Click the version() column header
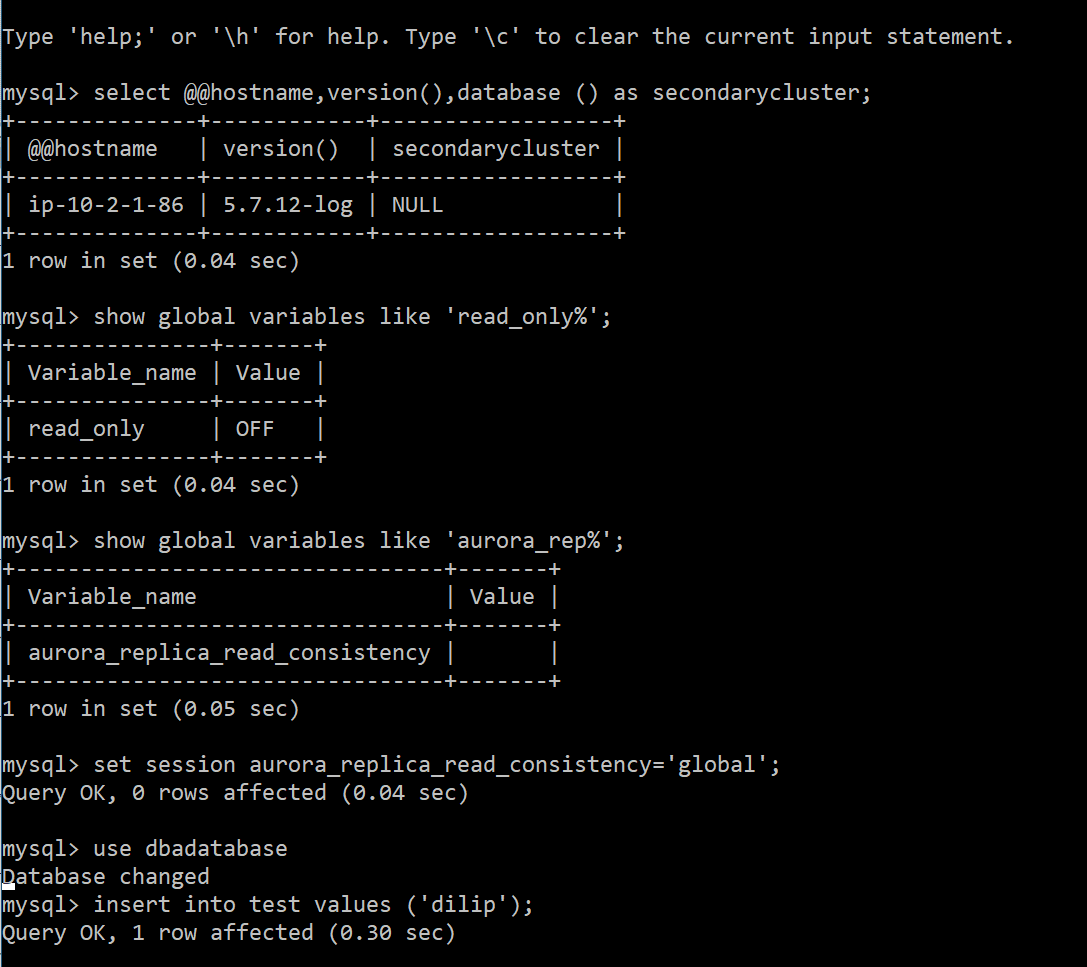The image size is (1087, 967). tap(281, 149)
